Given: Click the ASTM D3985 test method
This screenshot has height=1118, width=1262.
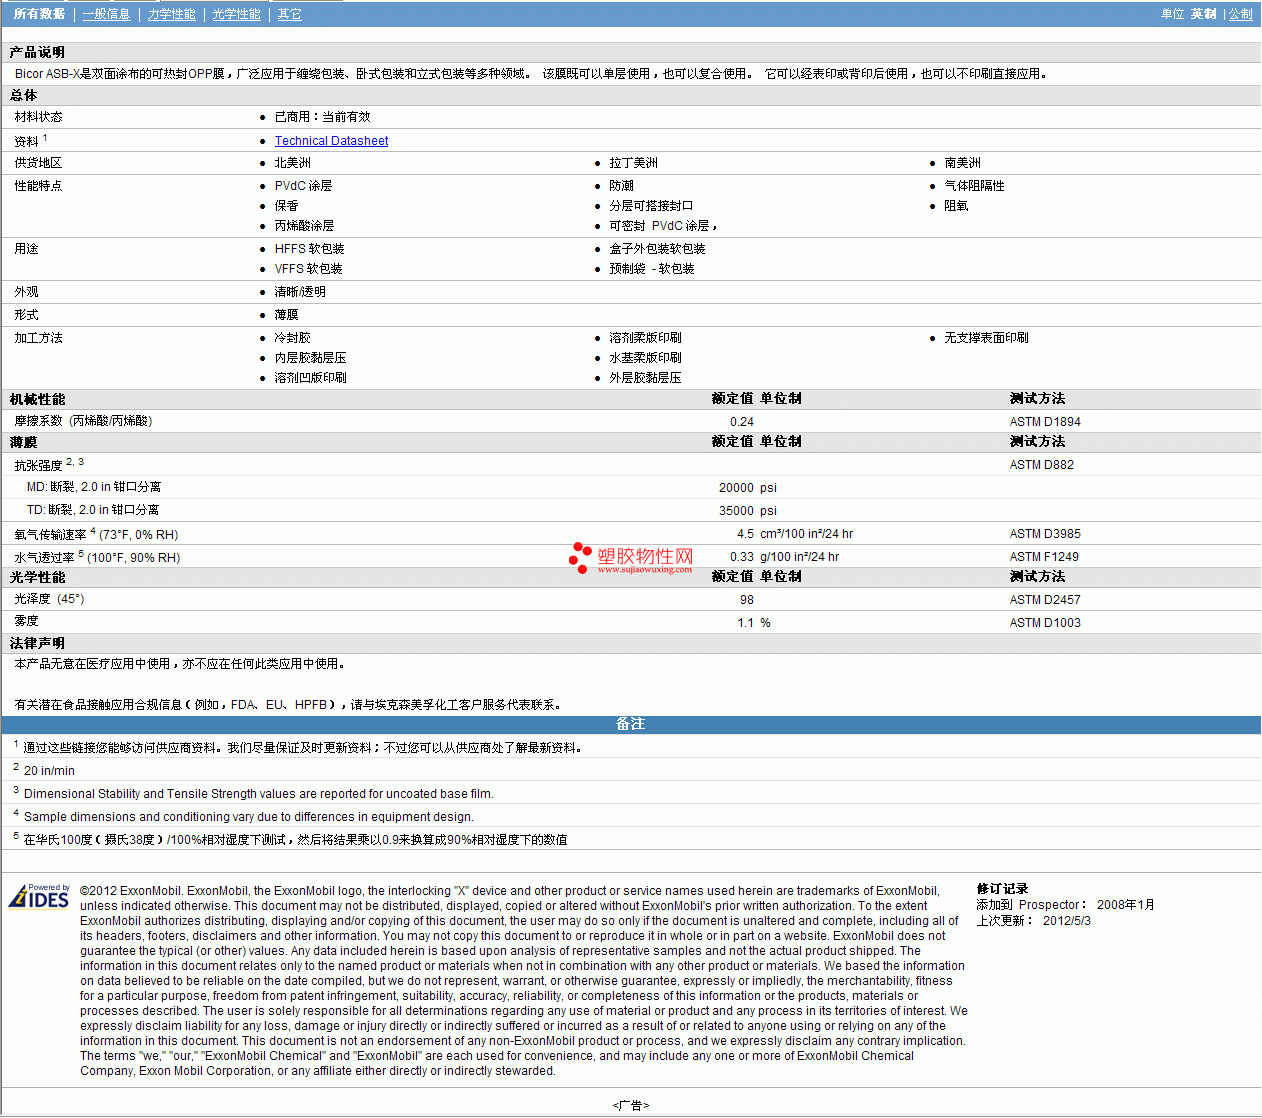Looking at the screenshot, I should tap(1045, 534).
